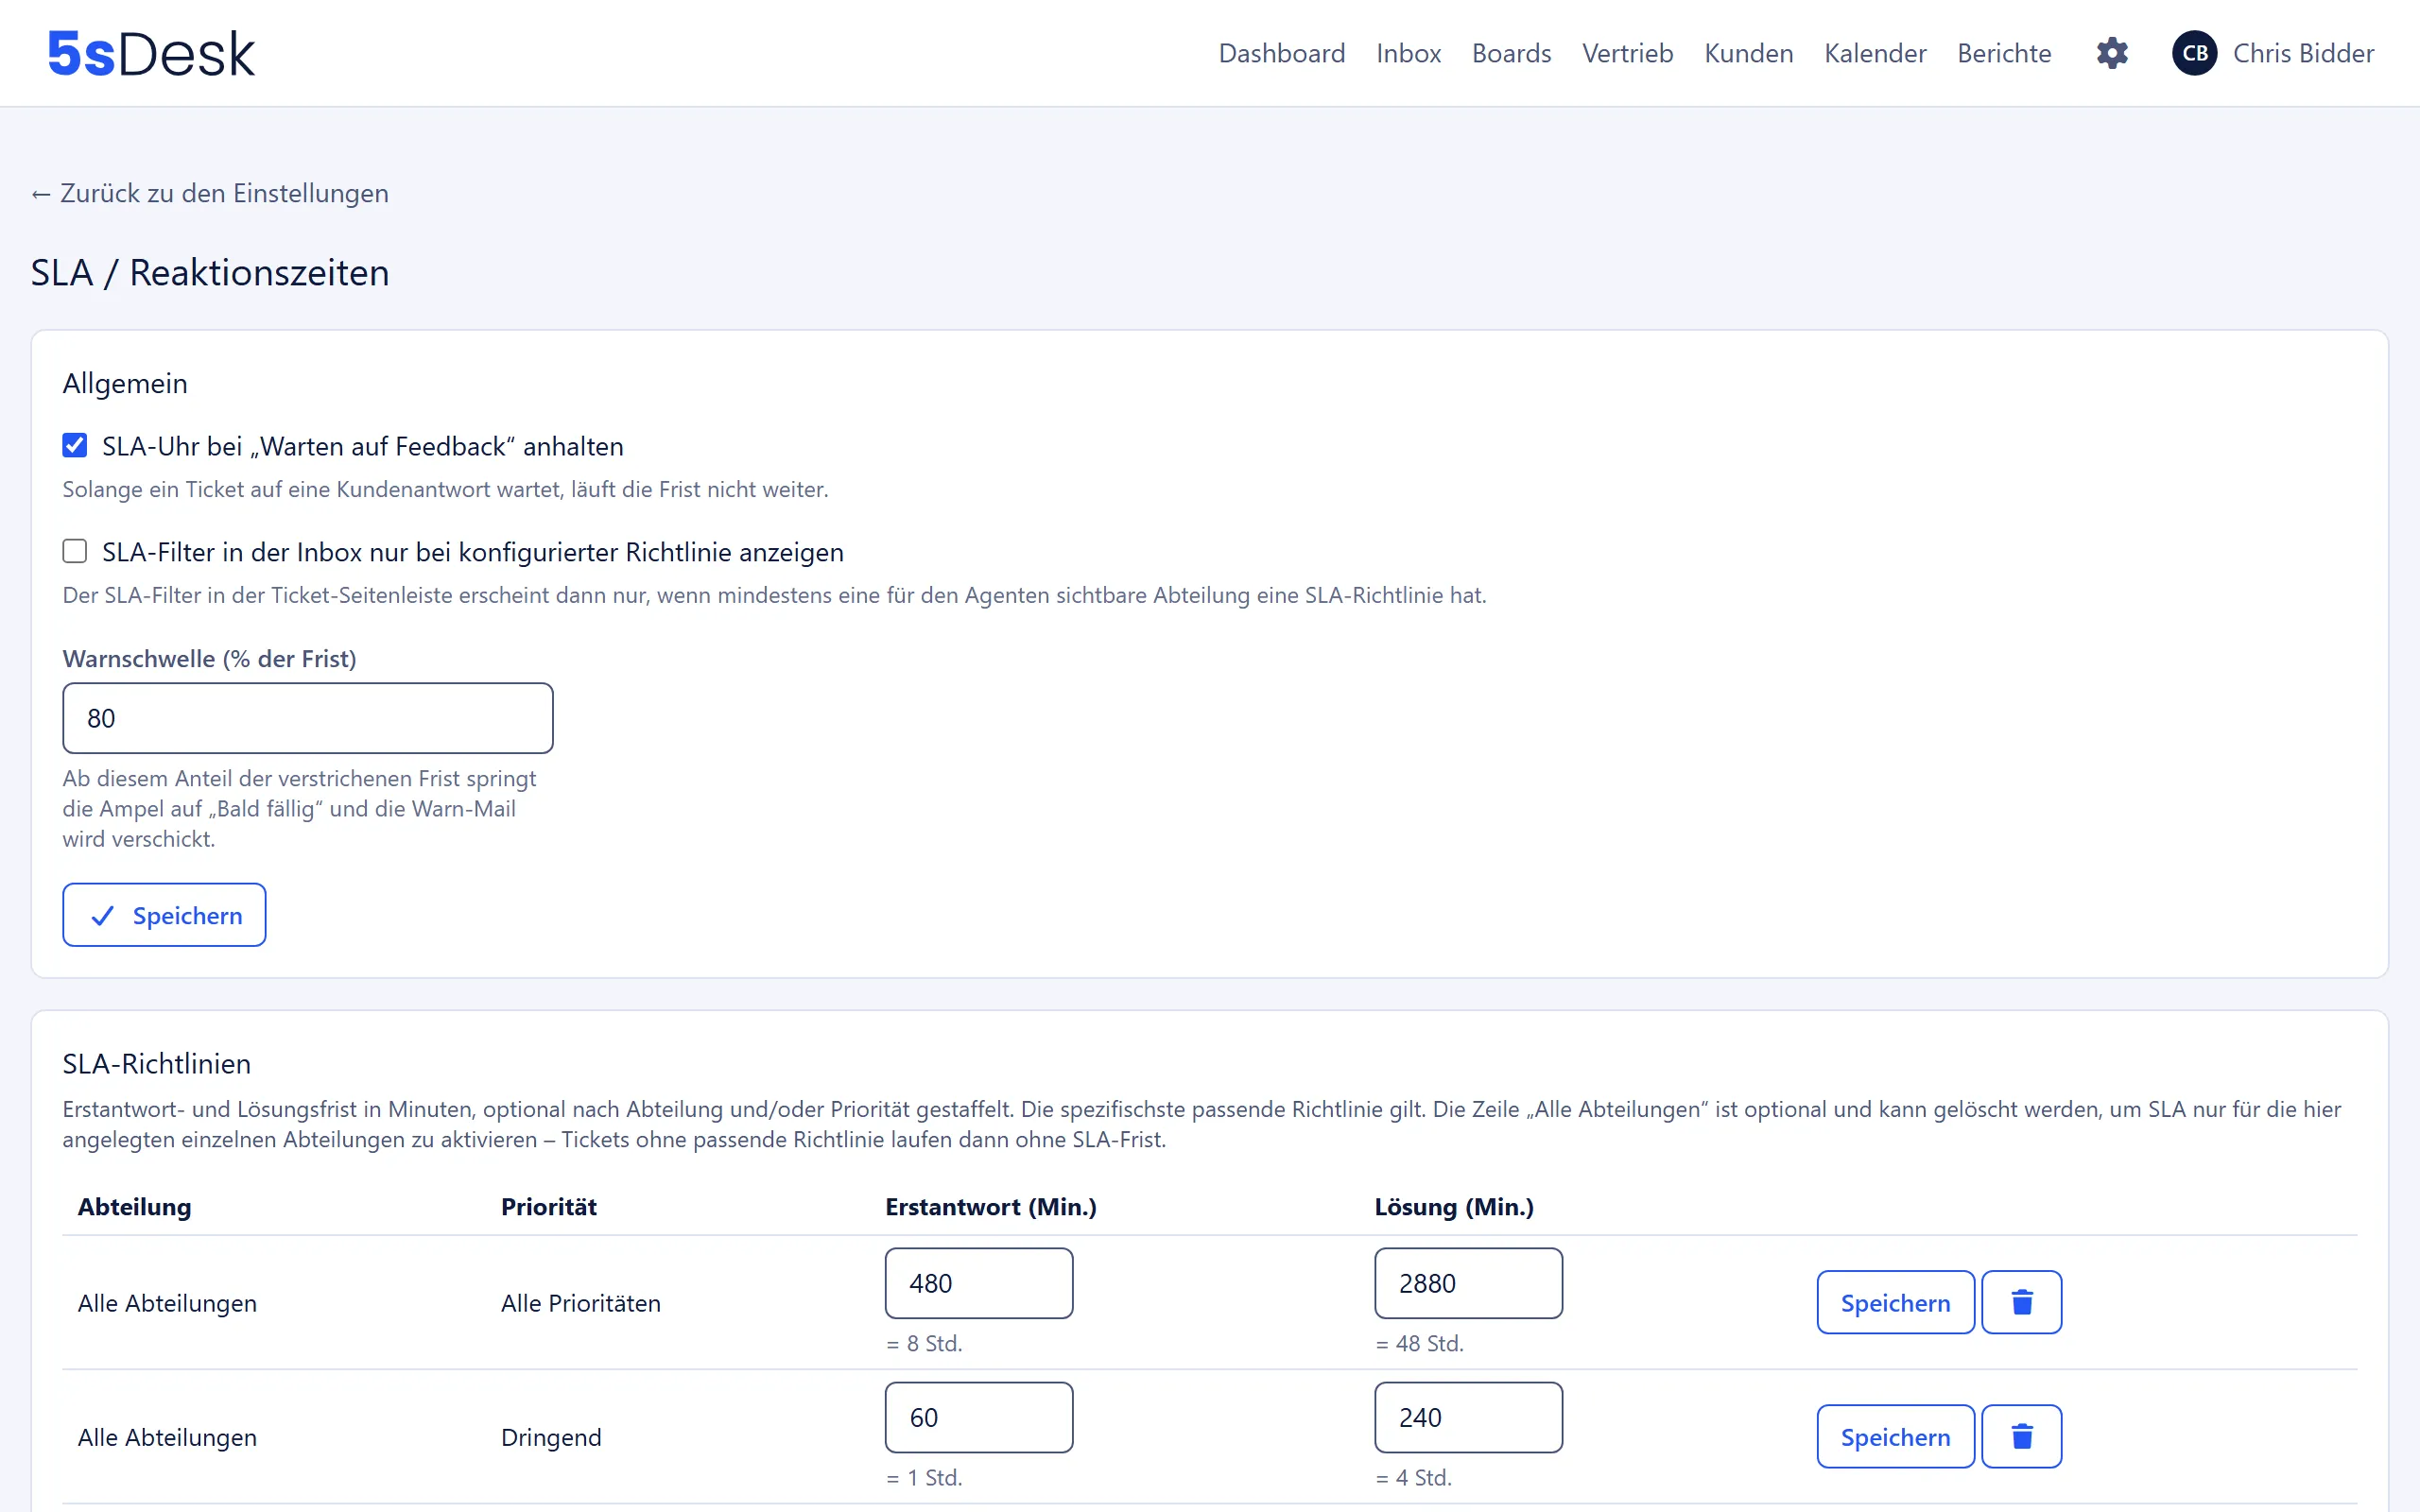The height and width of the screenshot is (1512, 2420).
Task: Open the settings gear icon
Action: point(2112,53)
